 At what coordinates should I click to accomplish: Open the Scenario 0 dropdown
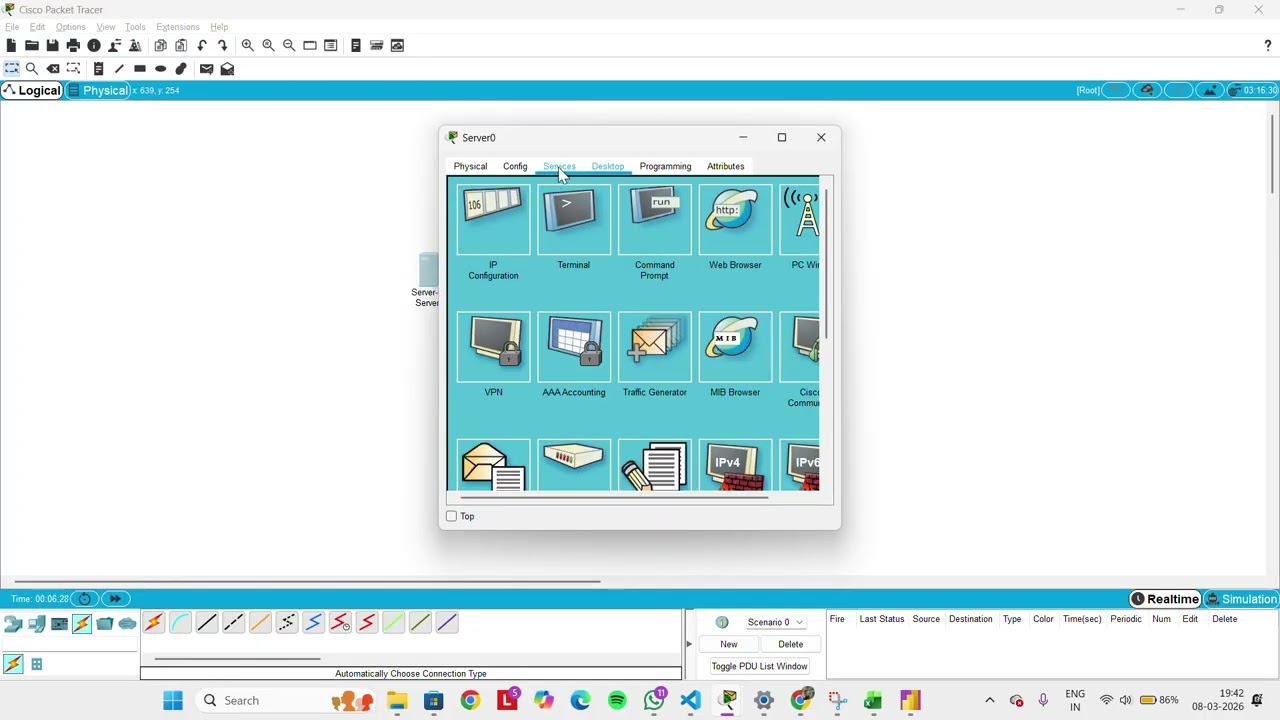775,622
